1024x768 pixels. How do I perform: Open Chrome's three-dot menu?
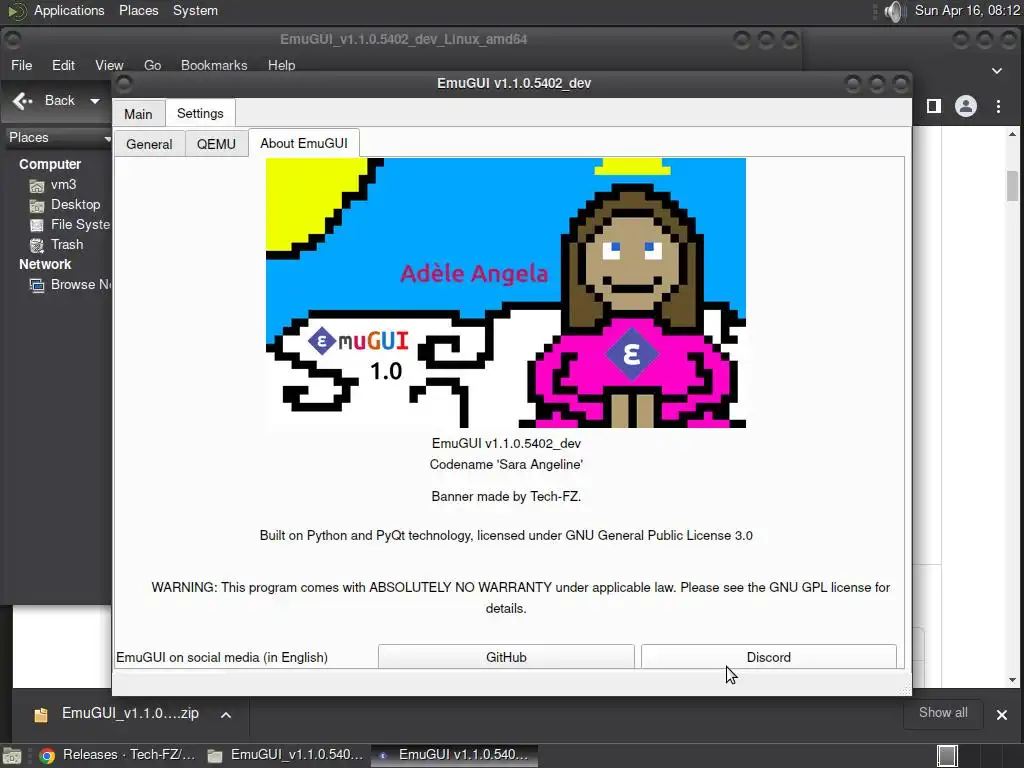coord(999,106)
